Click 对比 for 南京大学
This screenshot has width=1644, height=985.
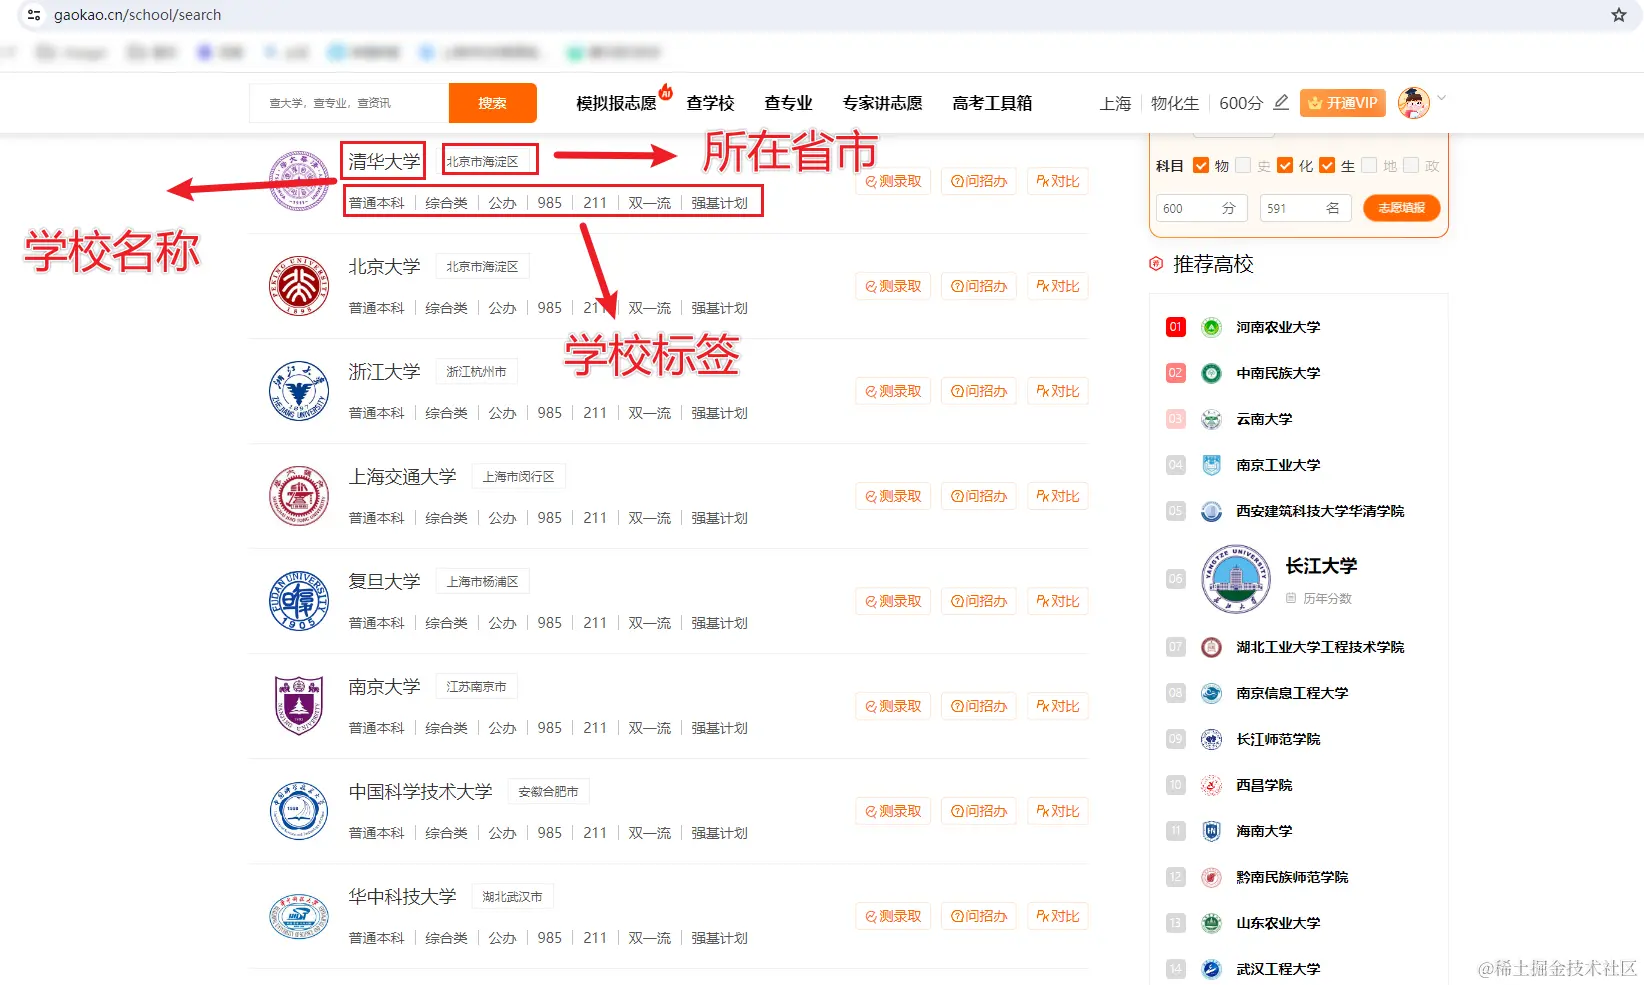(1058, 706)
